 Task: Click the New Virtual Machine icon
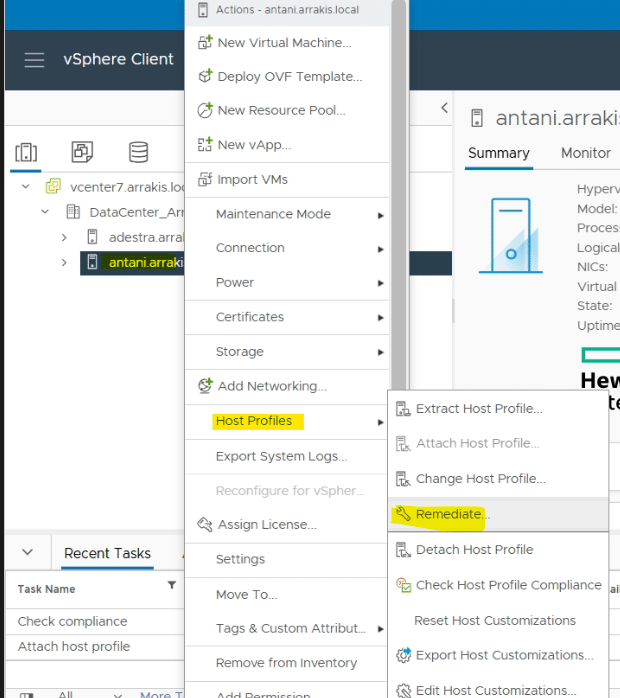205,42
